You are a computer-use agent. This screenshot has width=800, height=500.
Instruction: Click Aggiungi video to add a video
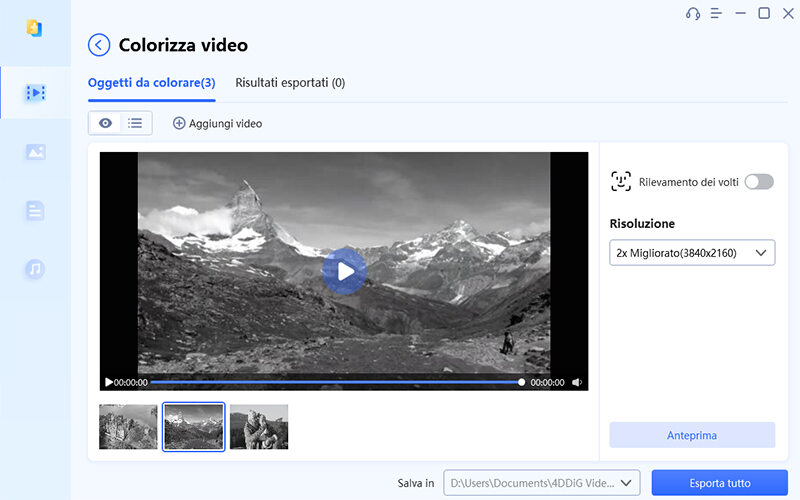tap(217, 123)
